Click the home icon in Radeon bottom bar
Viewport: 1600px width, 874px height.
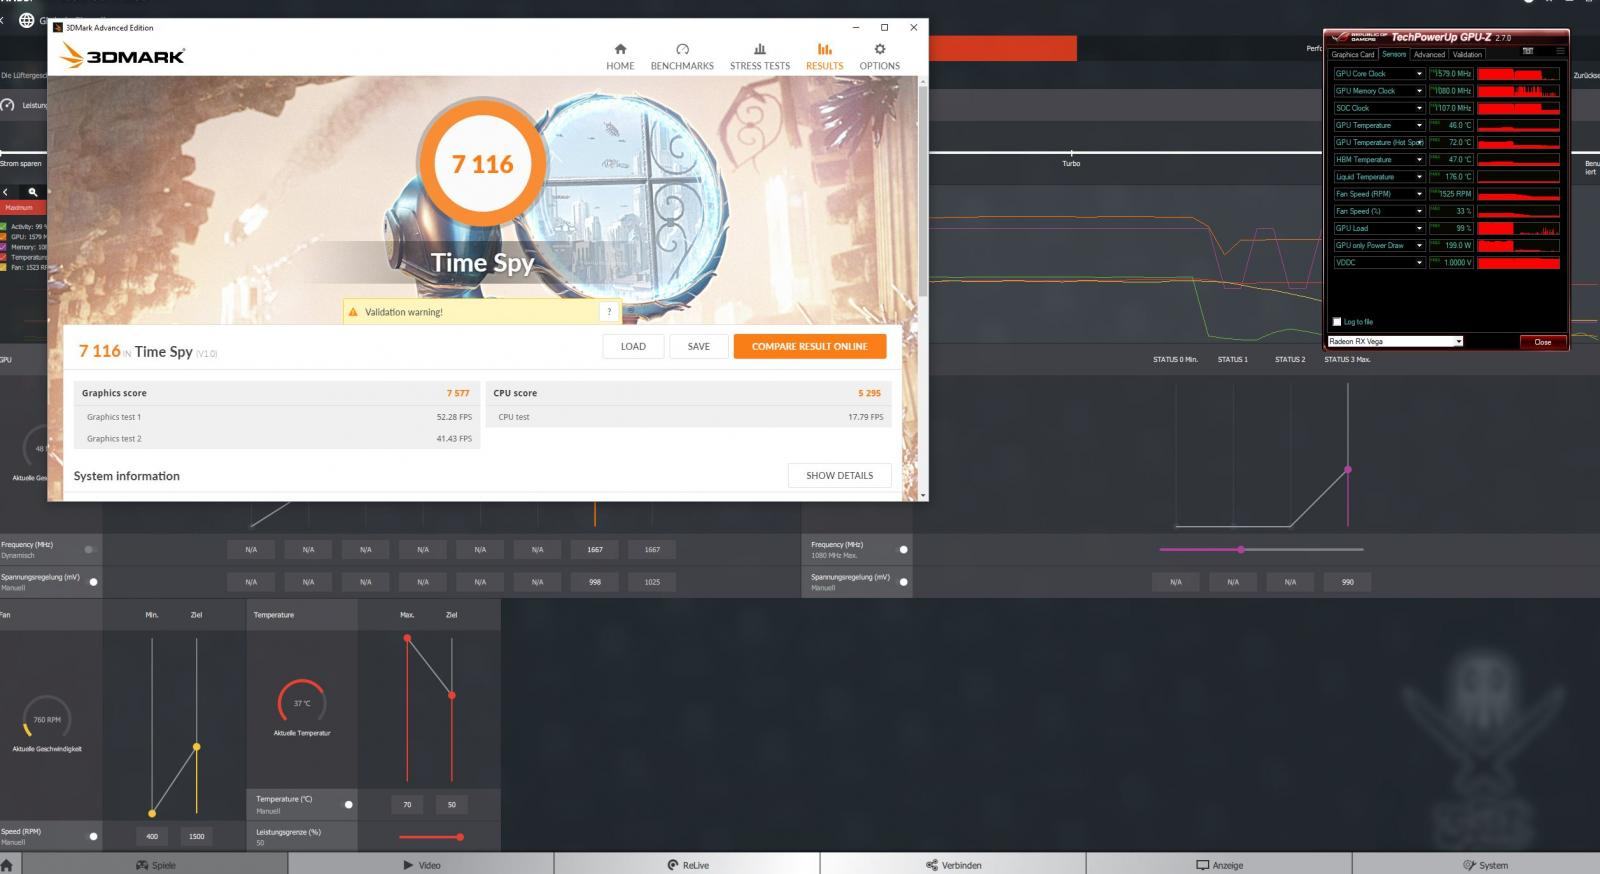point(7,865)
